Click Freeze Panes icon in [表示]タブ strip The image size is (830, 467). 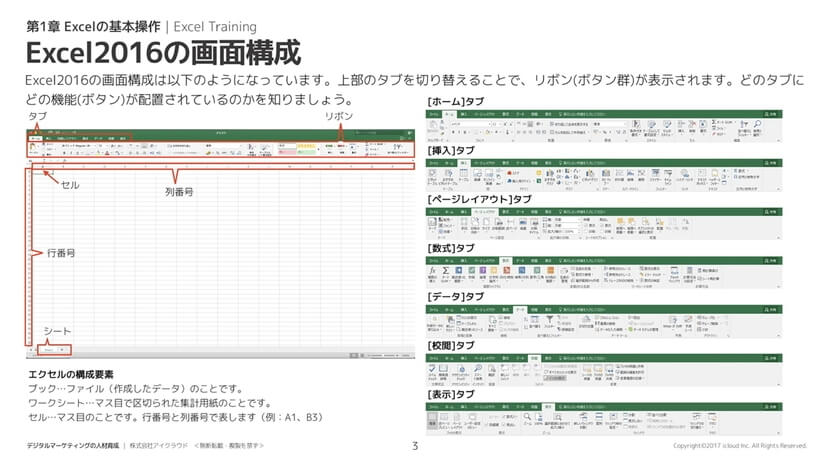pyautogui.click(x=612, y=416)
